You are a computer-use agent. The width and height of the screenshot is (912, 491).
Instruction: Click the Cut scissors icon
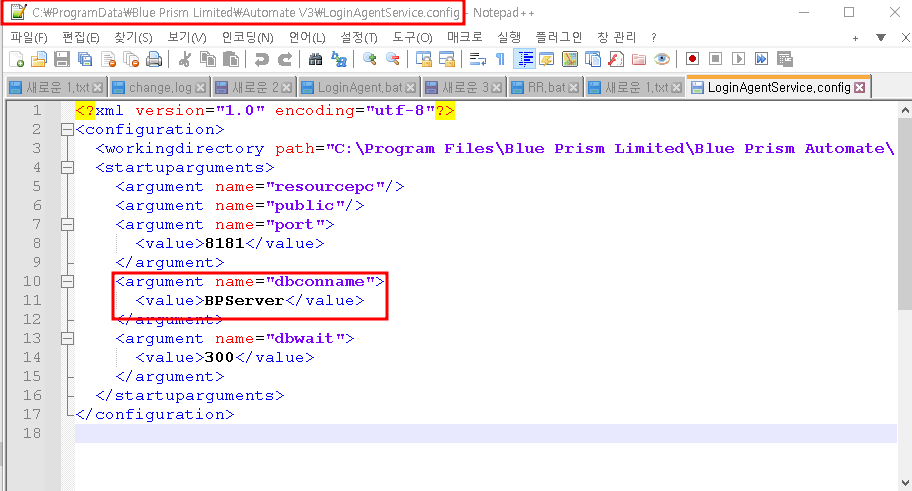point(185,59)
